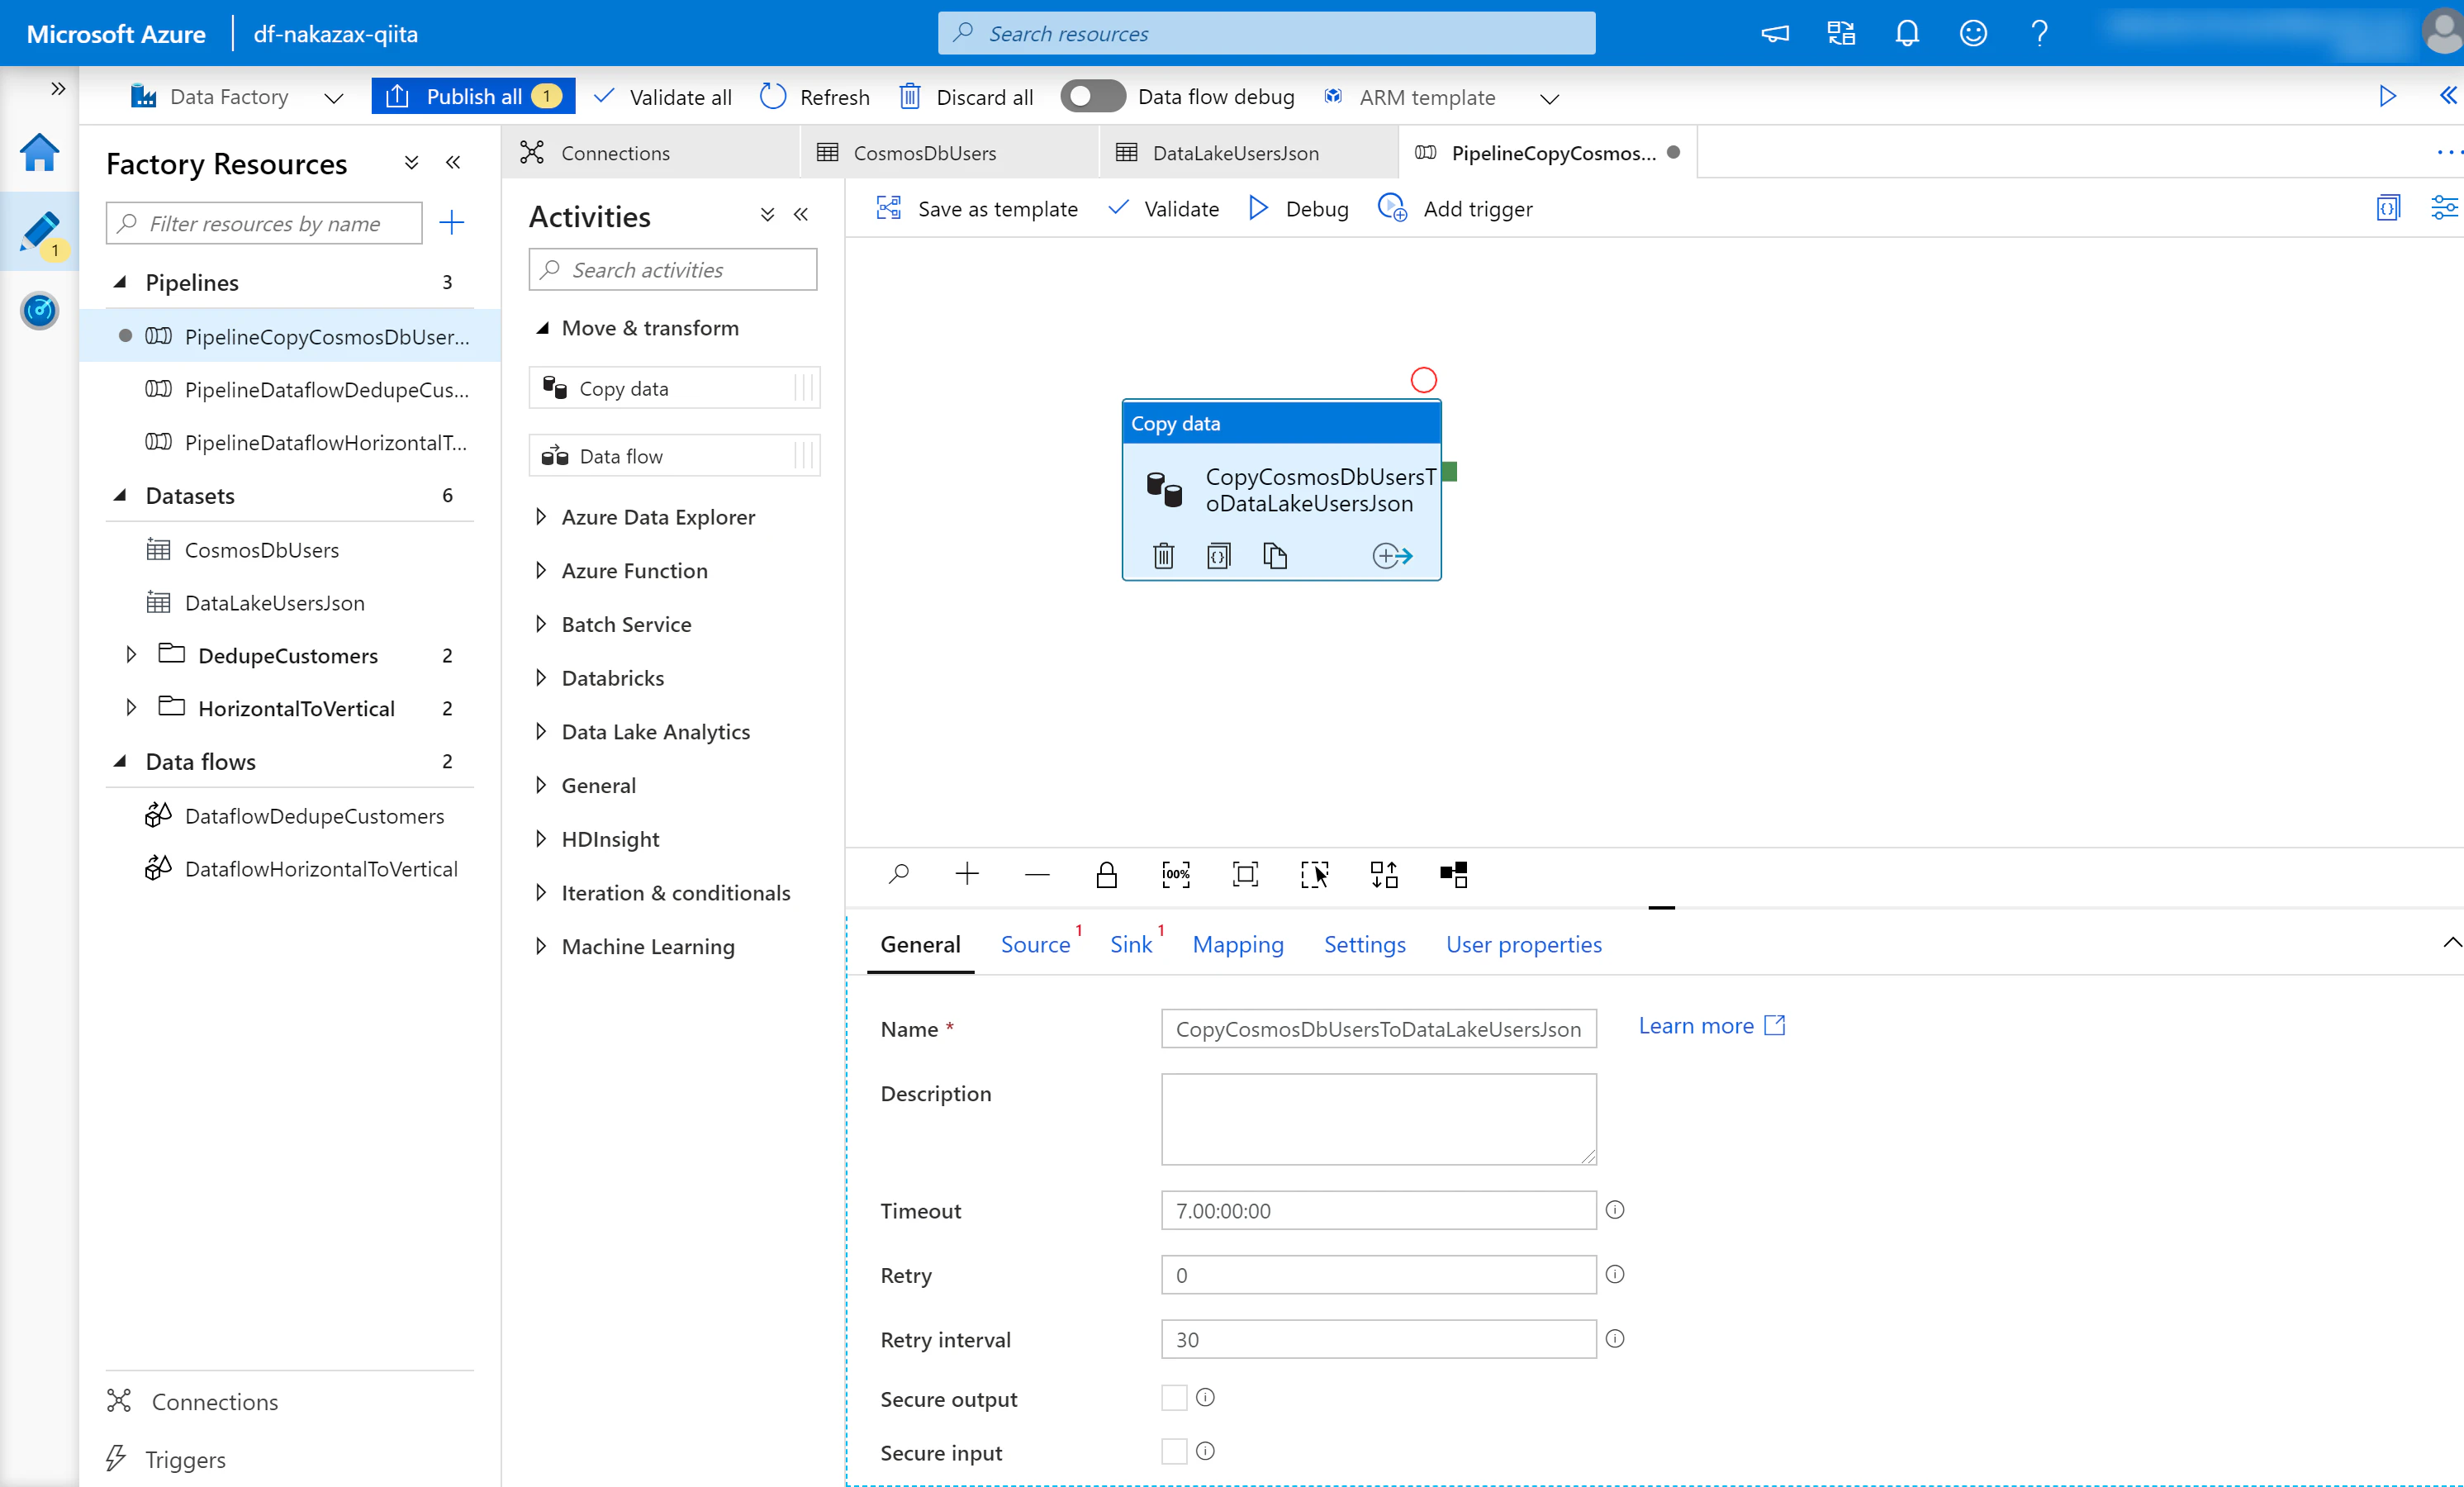
Task: Clone the Copy data activity
Action: coord(1274,555)
